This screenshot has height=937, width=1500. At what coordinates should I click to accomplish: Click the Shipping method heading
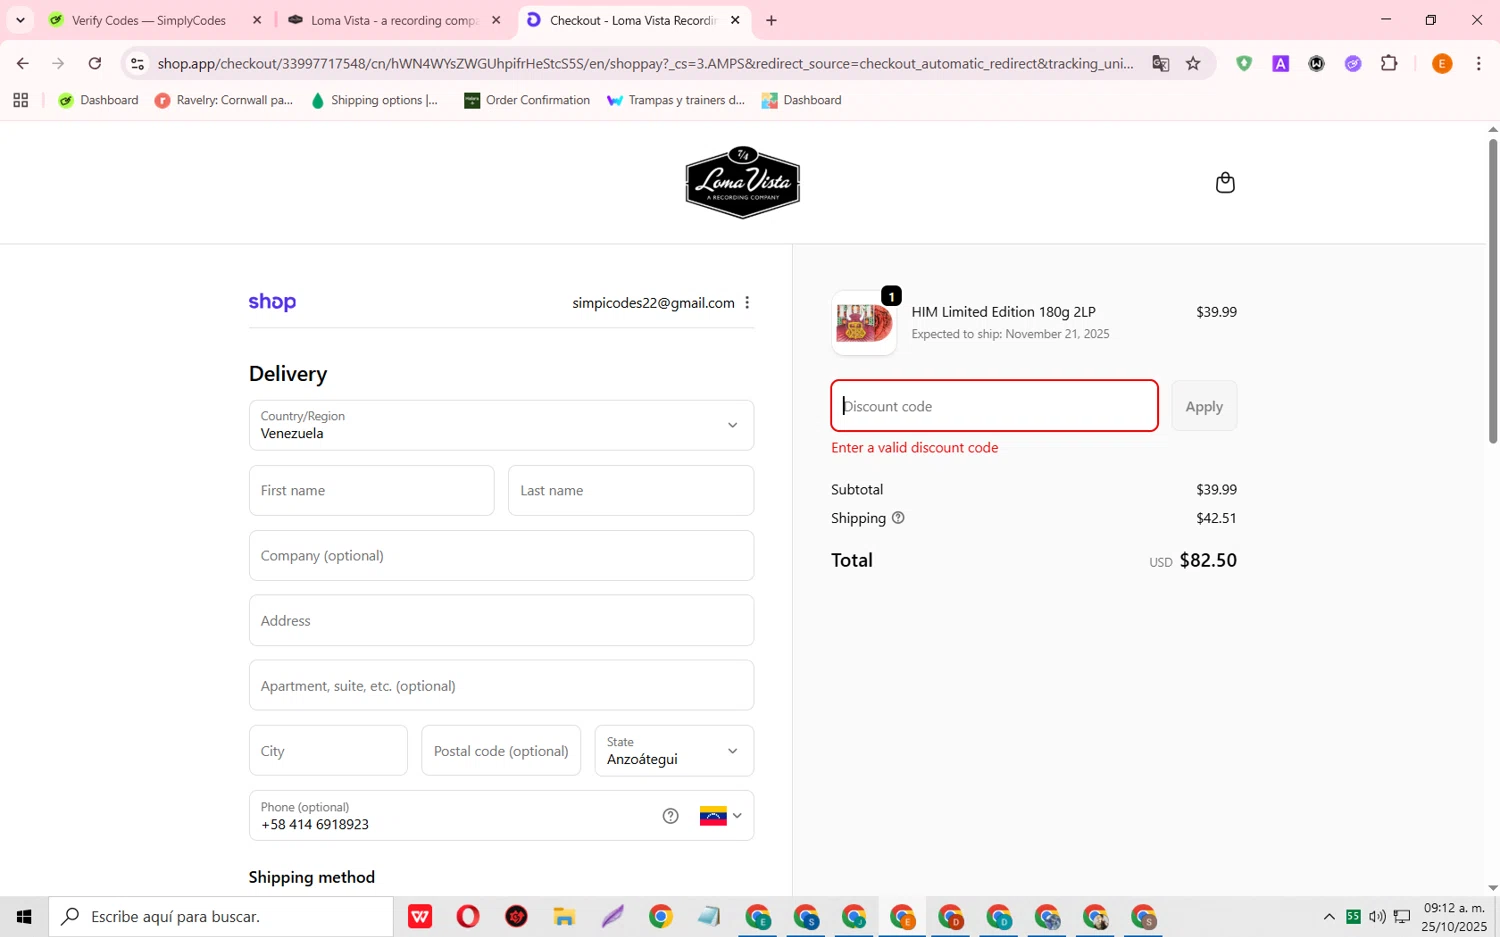[x=312, y=877]
